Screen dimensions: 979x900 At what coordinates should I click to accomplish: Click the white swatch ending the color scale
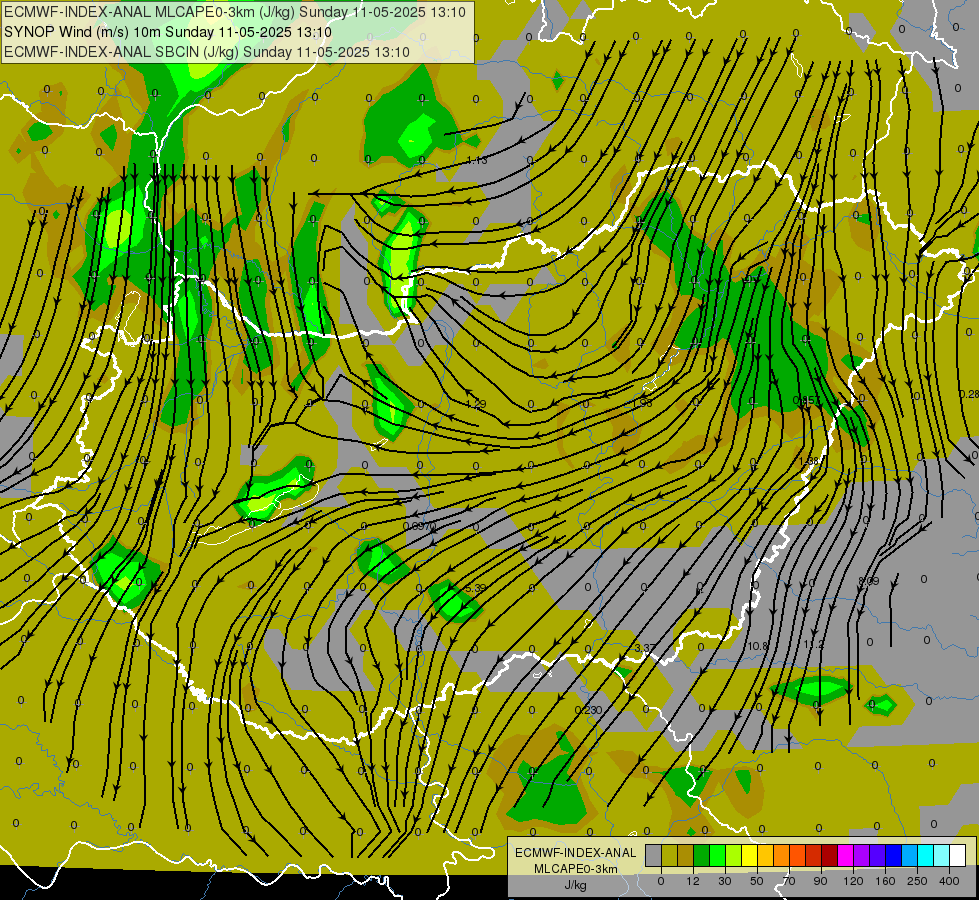[957, 855]
